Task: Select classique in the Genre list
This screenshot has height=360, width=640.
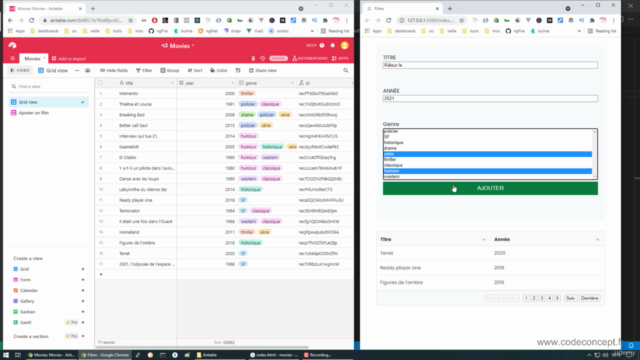Action: (x=488, y=165)
